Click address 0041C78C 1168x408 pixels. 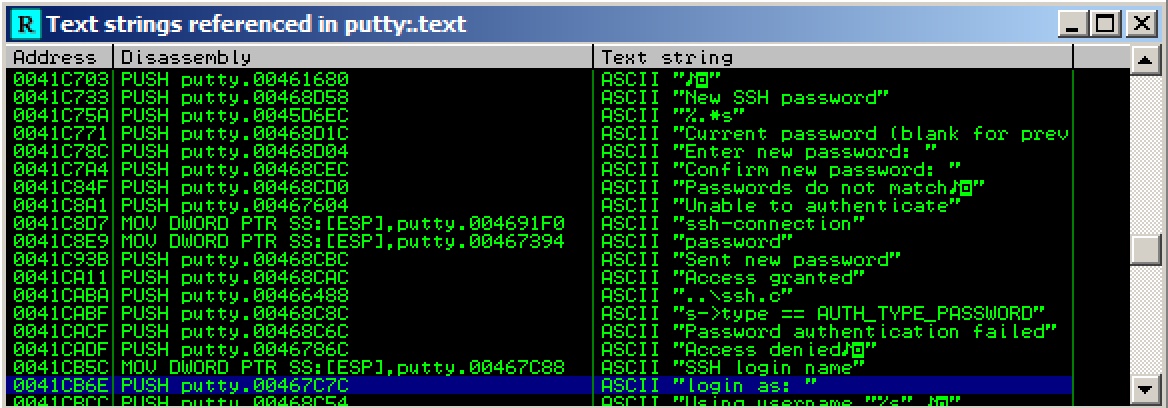click(61, 151)
